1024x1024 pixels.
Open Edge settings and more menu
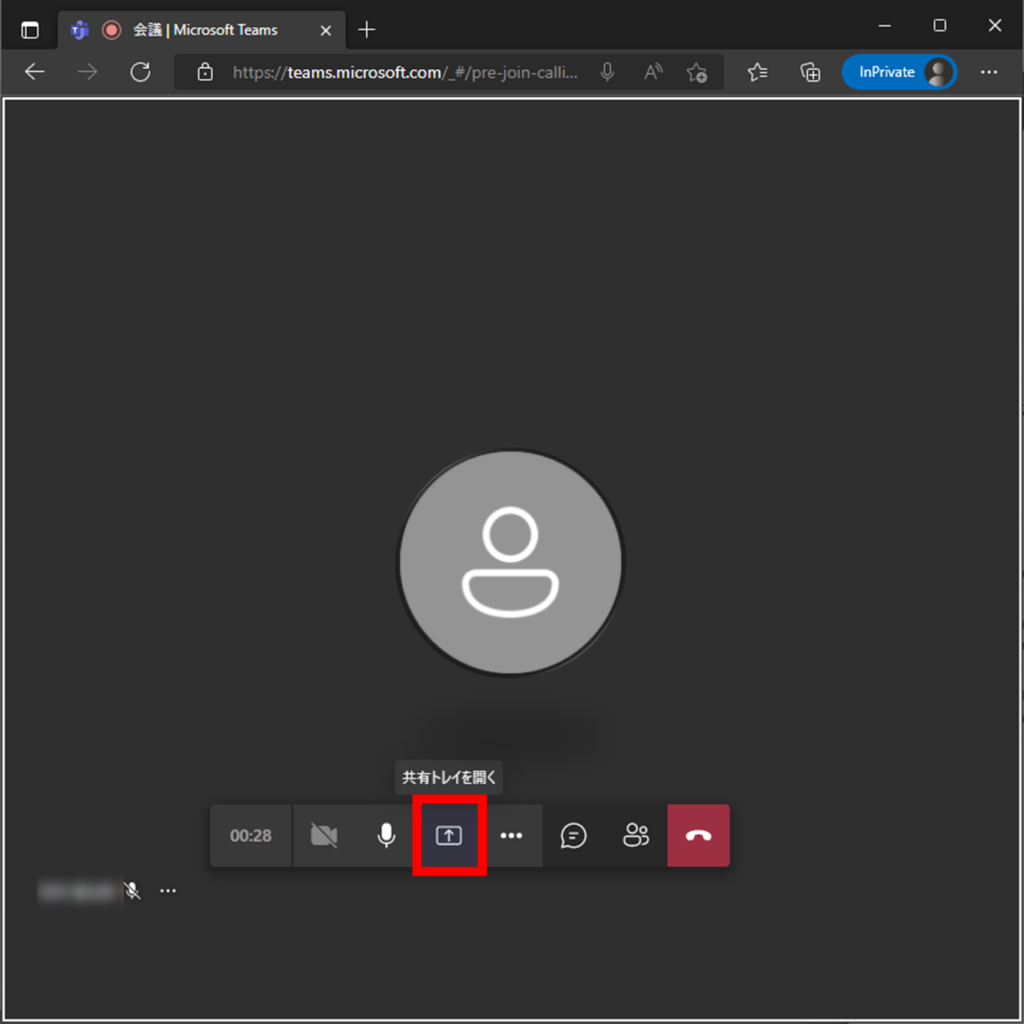pyautogui.click(x=989, y=72)
